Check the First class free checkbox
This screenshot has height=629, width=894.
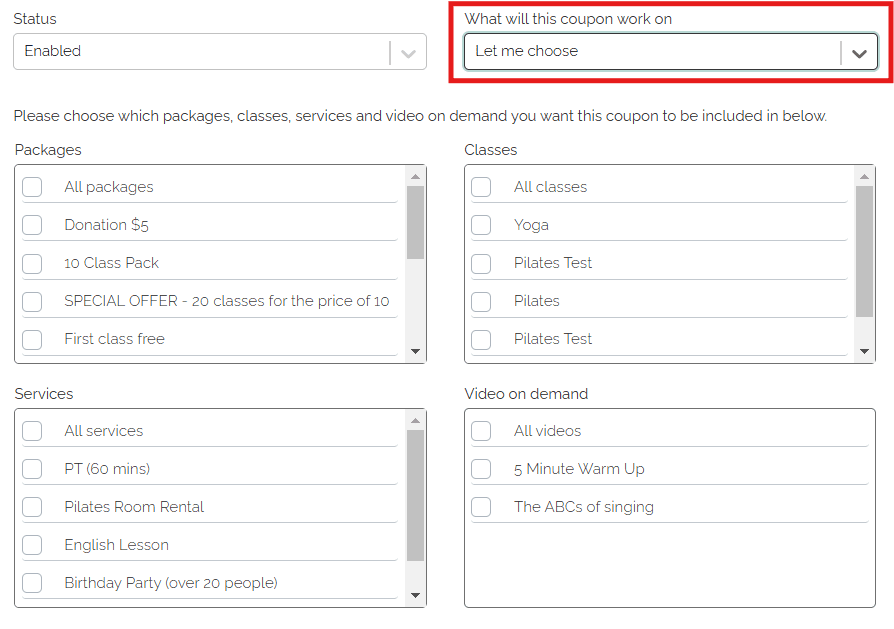33,339
